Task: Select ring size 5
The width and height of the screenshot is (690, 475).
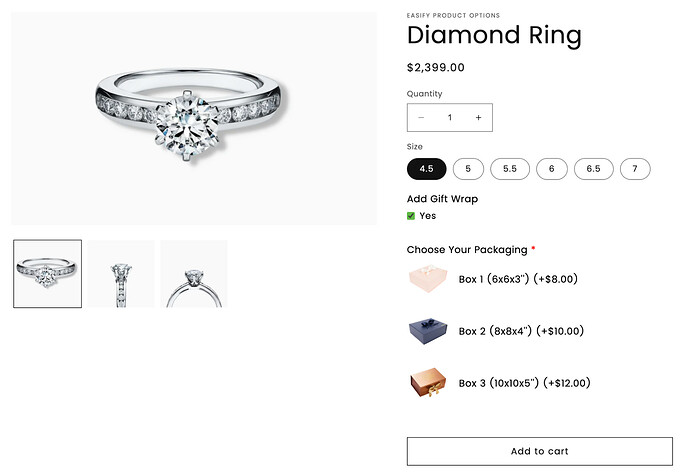Action: 468,169
